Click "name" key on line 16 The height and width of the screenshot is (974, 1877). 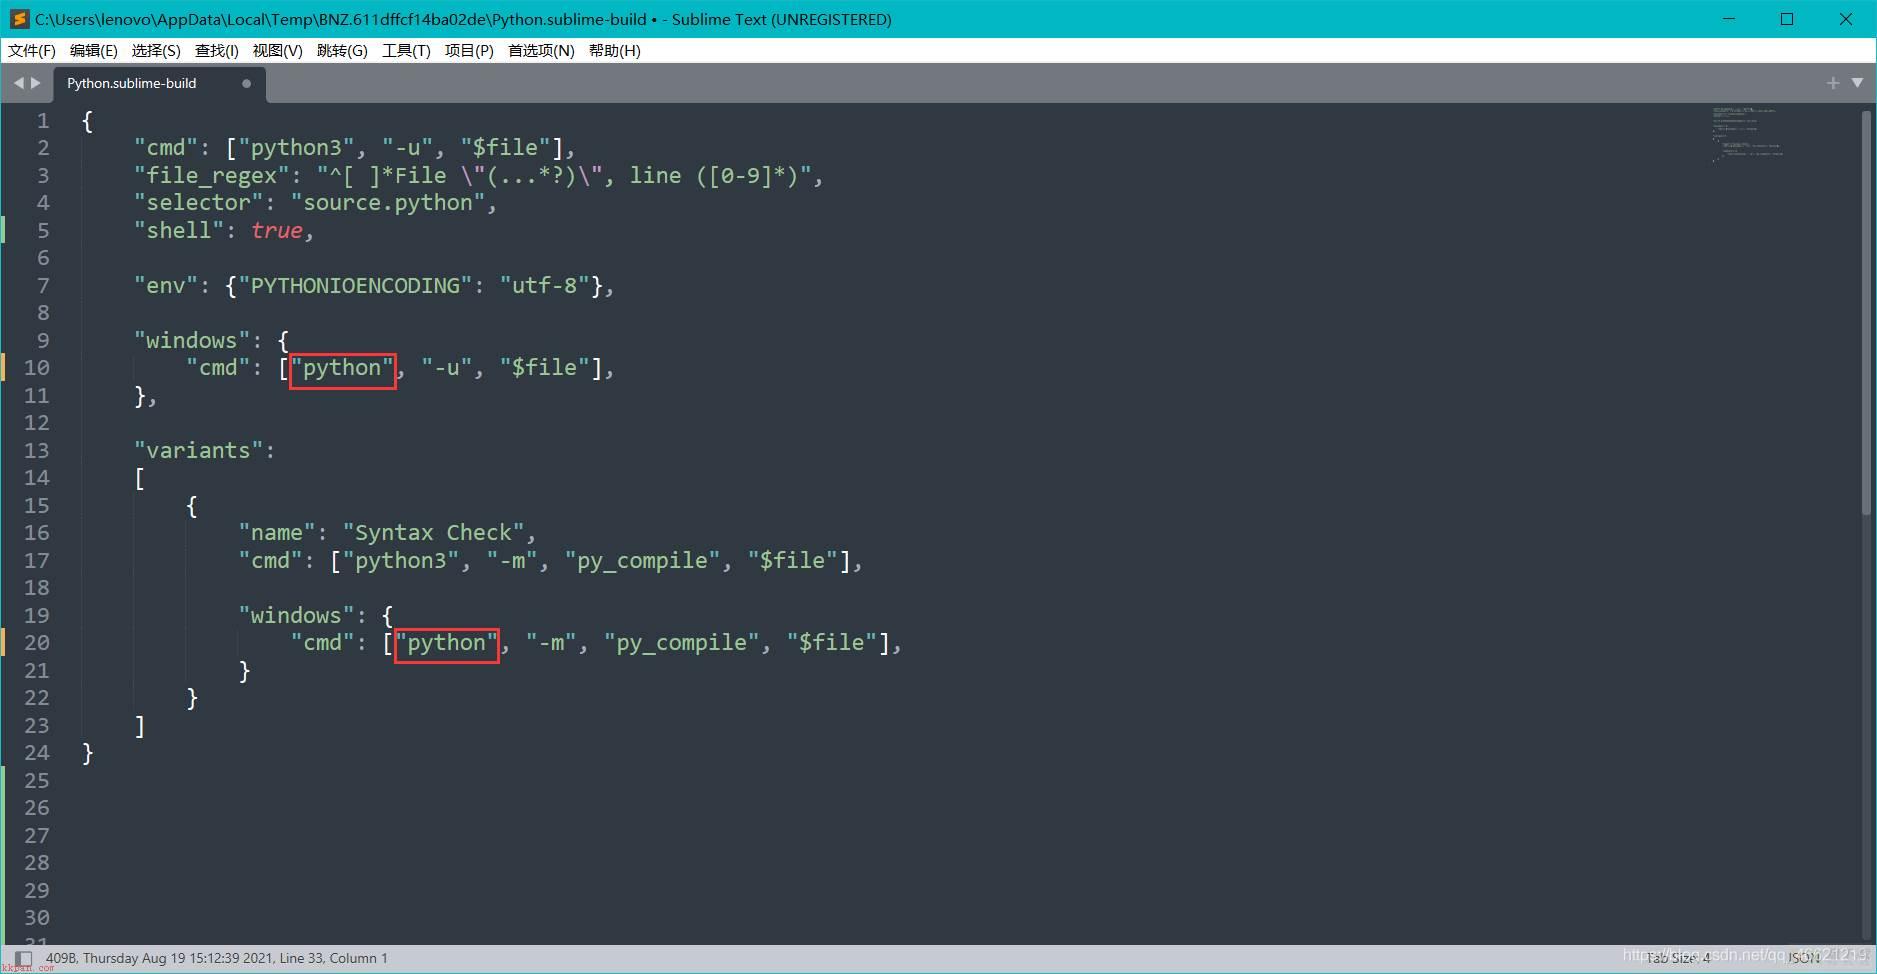[277, 533]
